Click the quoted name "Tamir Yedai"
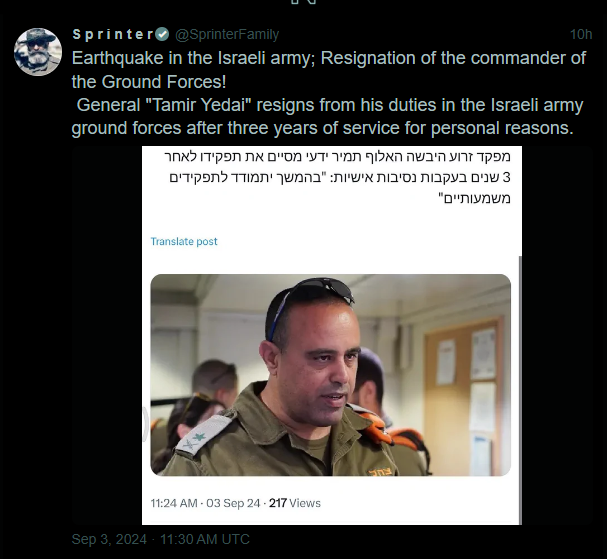This screenshot has height=559, width=607. [x=200, y=106]
